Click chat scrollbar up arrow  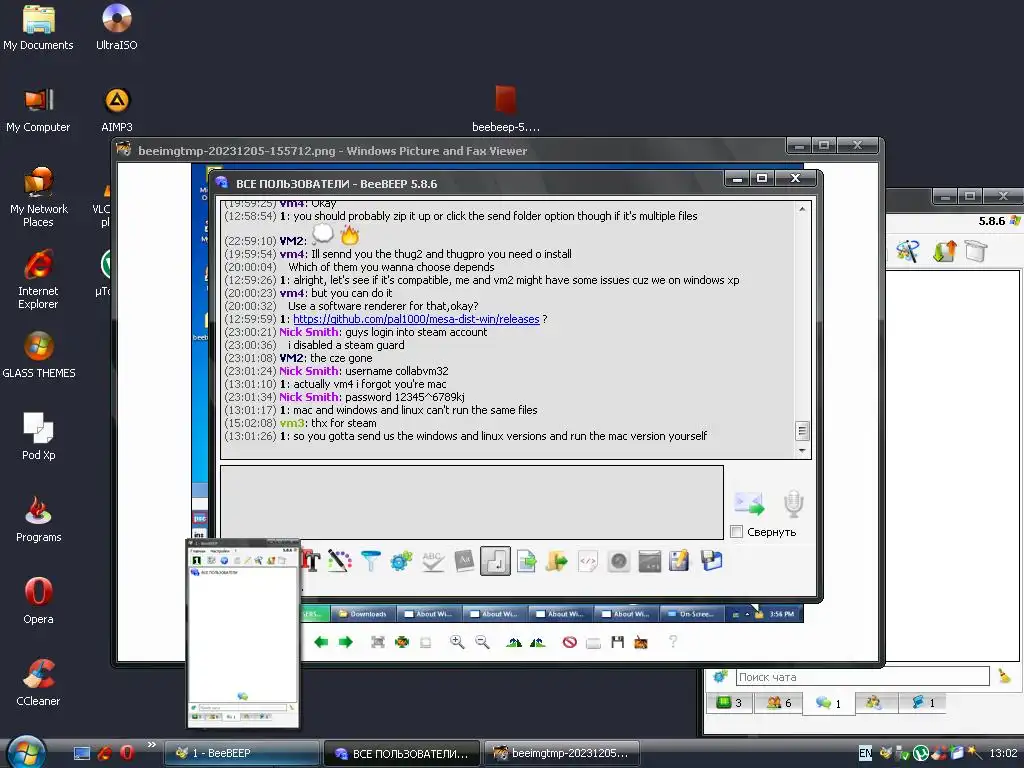pos(802,209)
